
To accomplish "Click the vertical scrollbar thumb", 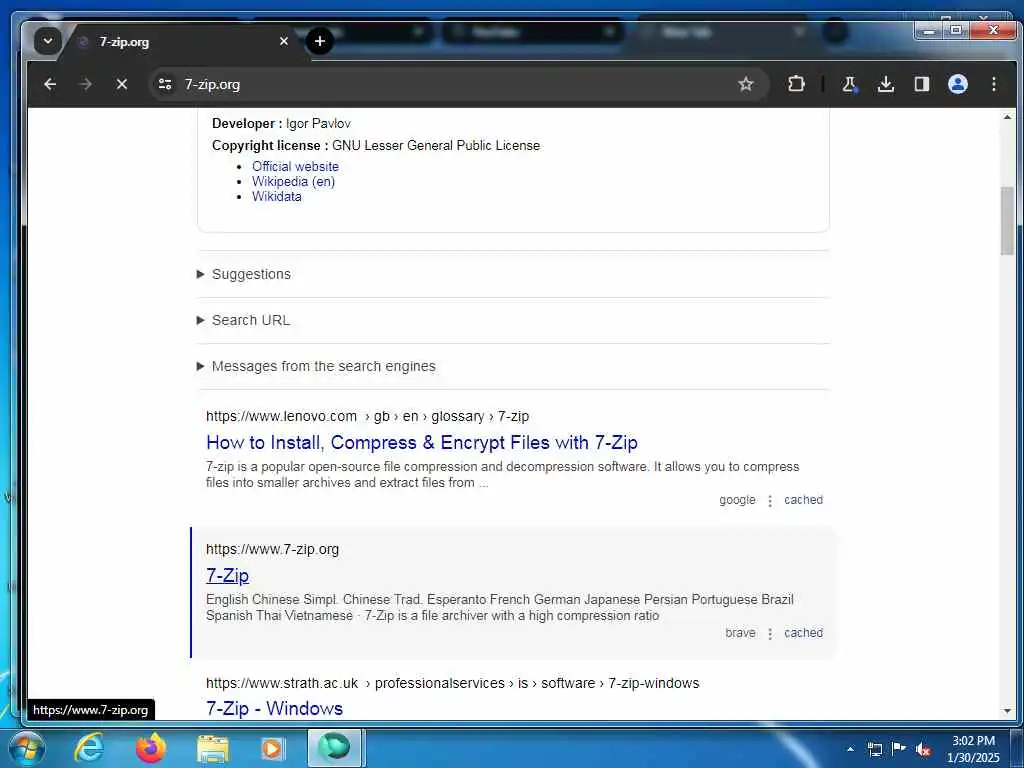I will pos(1007,221).
